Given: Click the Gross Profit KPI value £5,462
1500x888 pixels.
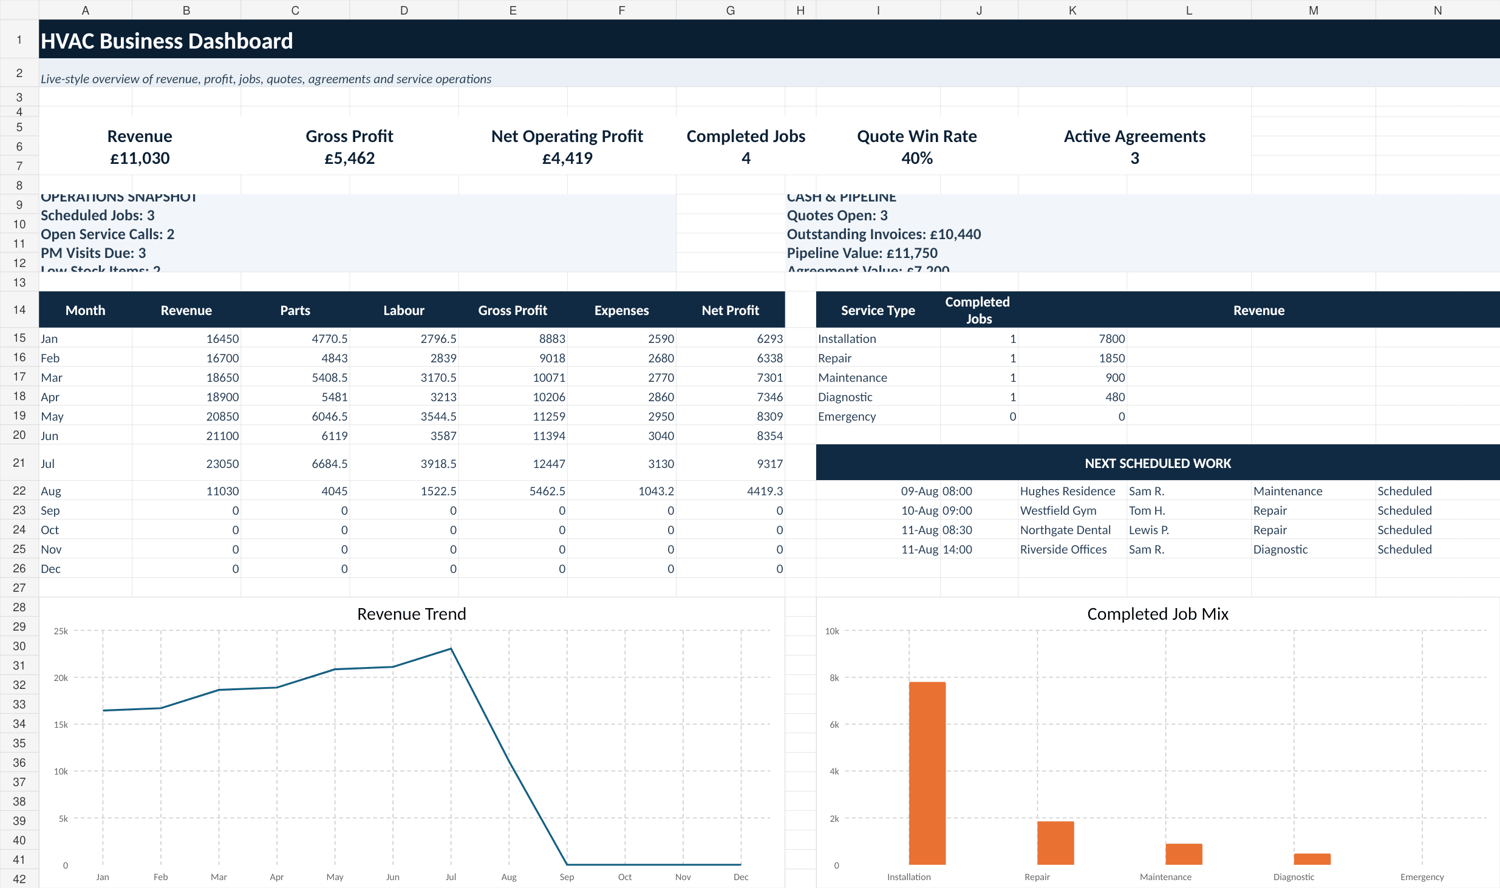Looking at the screenshot, I should click(349, 158).
